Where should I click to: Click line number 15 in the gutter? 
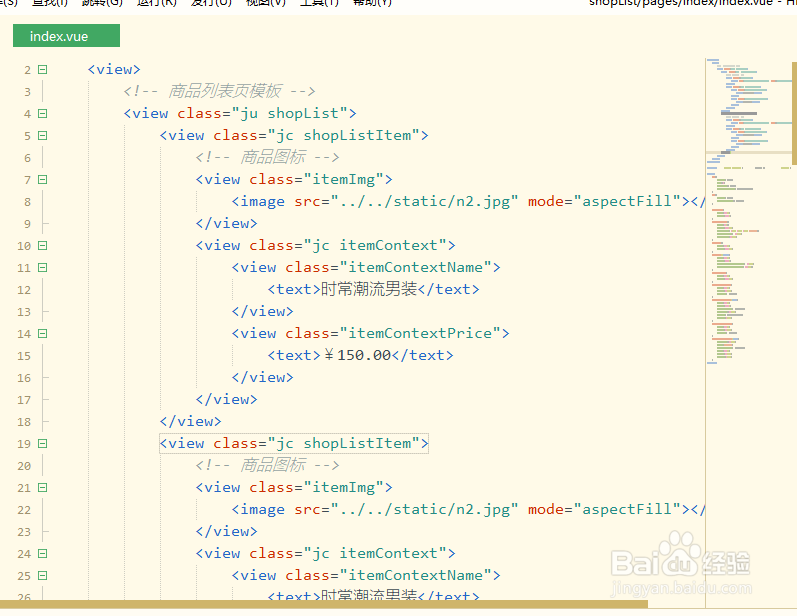point(24,356)
